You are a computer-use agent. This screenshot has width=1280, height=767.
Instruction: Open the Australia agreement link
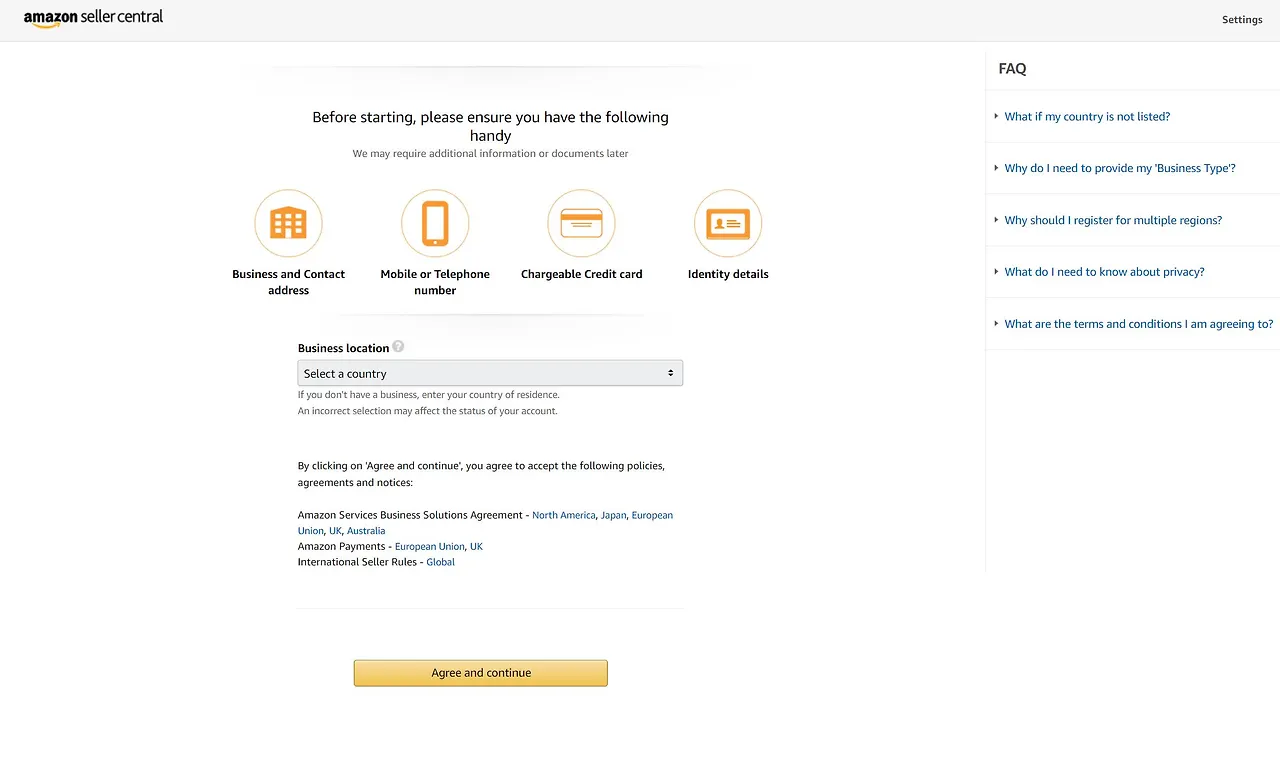(366, 531)
